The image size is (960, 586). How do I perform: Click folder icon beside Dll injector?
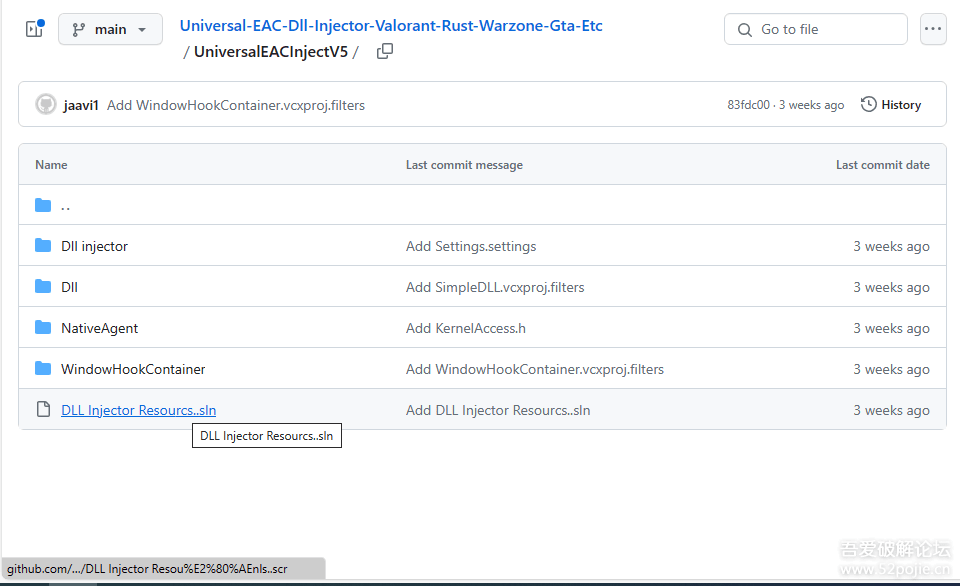coord(43,246)
